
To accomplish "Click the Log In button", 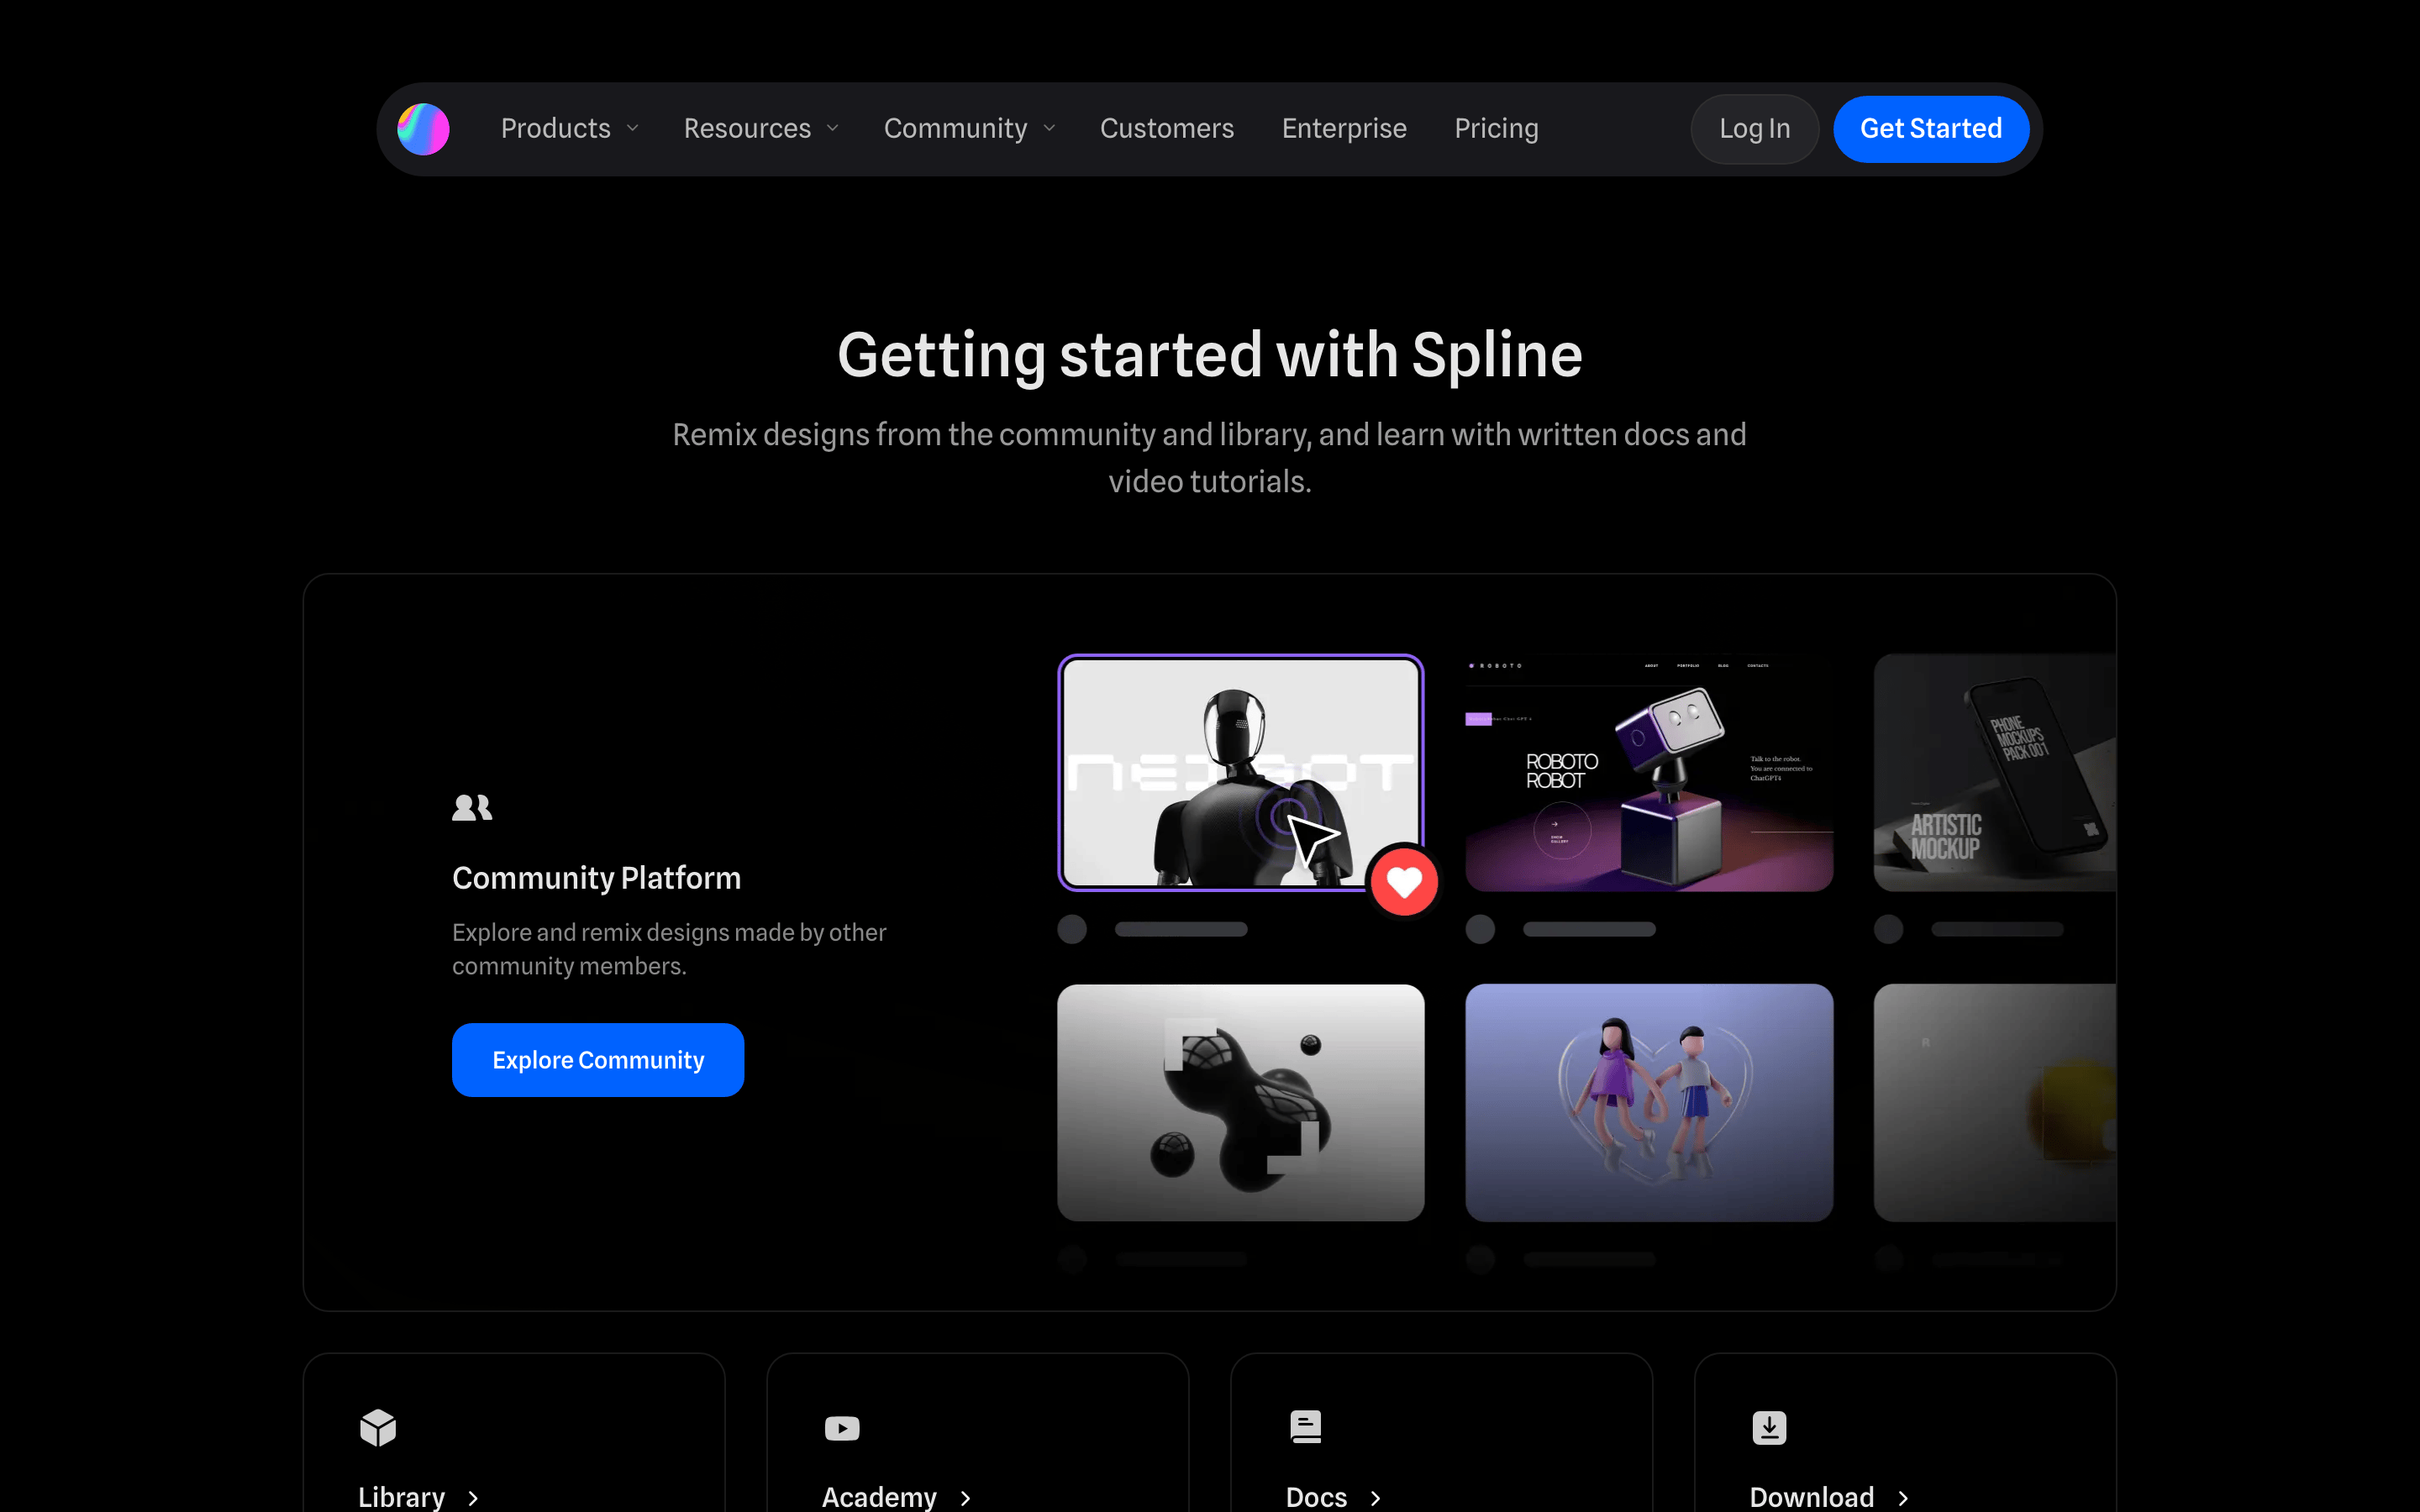I will tap(1754, 129).
